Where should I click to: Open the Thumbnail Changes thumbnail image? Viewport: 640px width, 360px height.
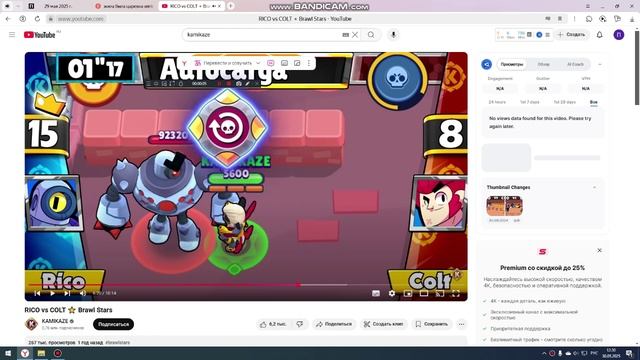click(504, 206)
